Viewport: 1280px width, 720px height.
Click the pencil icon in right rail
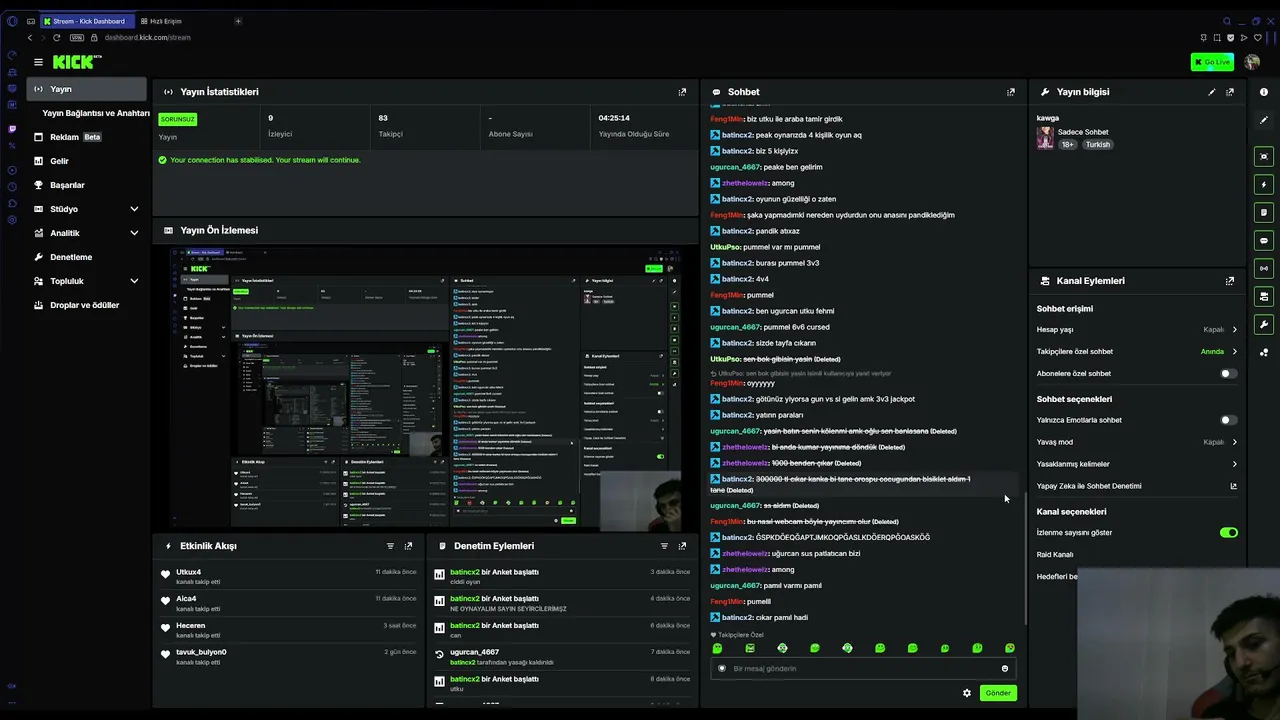[x=1264, y=120]
